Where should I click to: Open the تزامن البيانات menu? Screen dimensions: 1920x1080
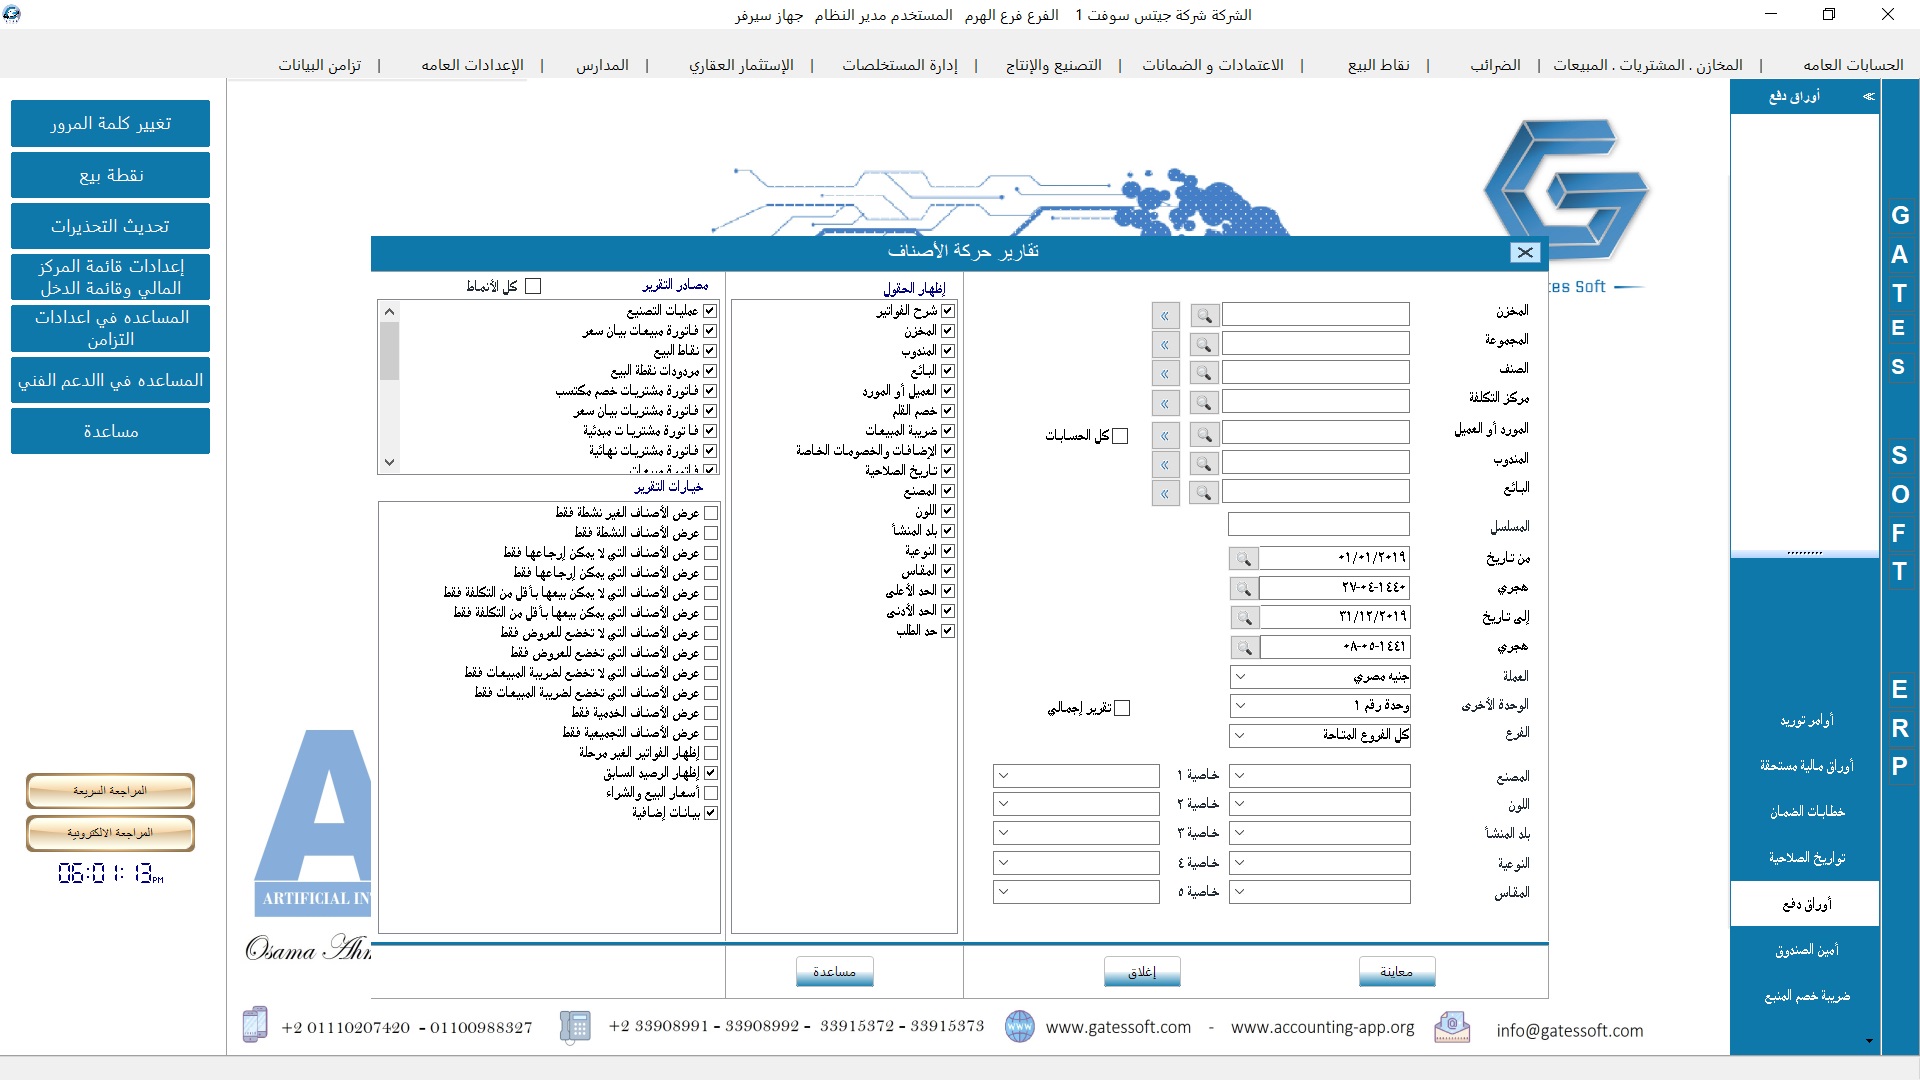click(x=319, y=65)
